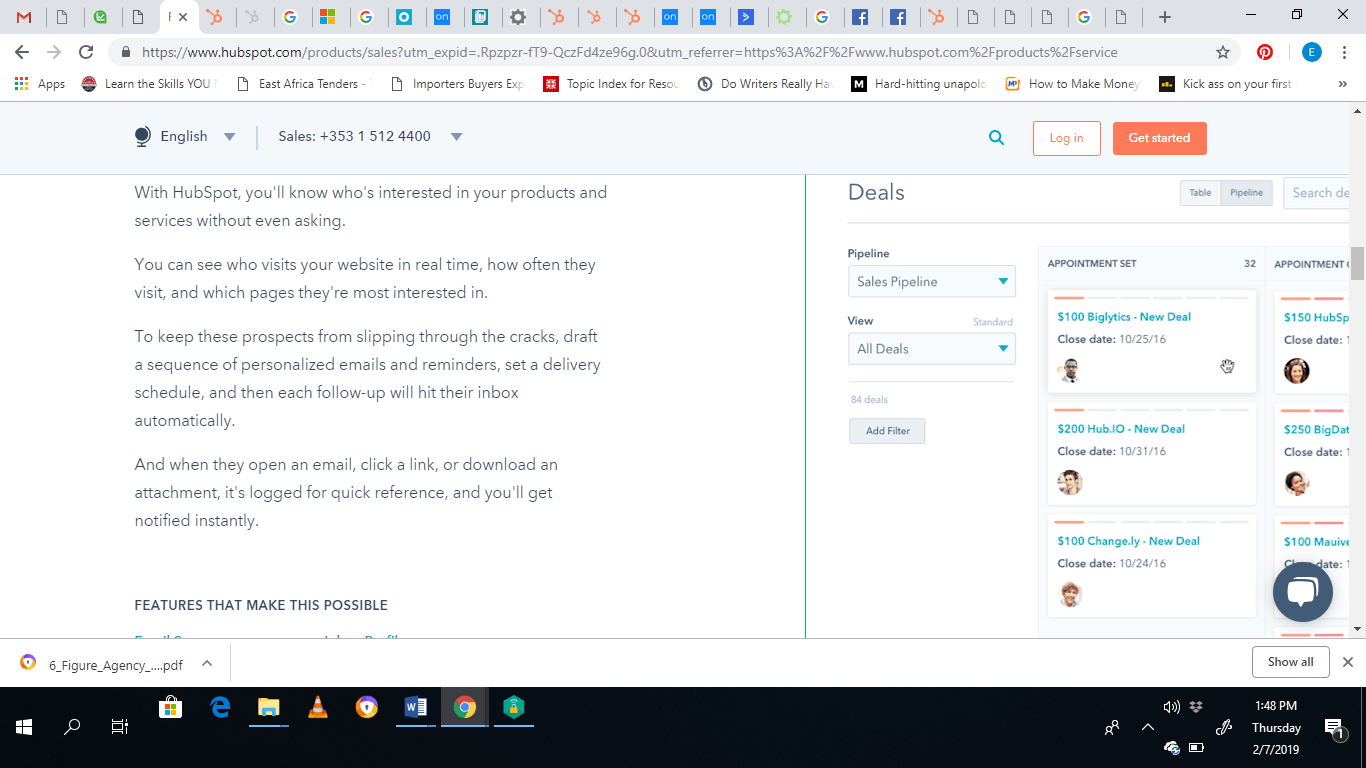This screenshot has height=768, width=1366.
Task: Open File Explorer from taskbar
Action: (268, 707)
